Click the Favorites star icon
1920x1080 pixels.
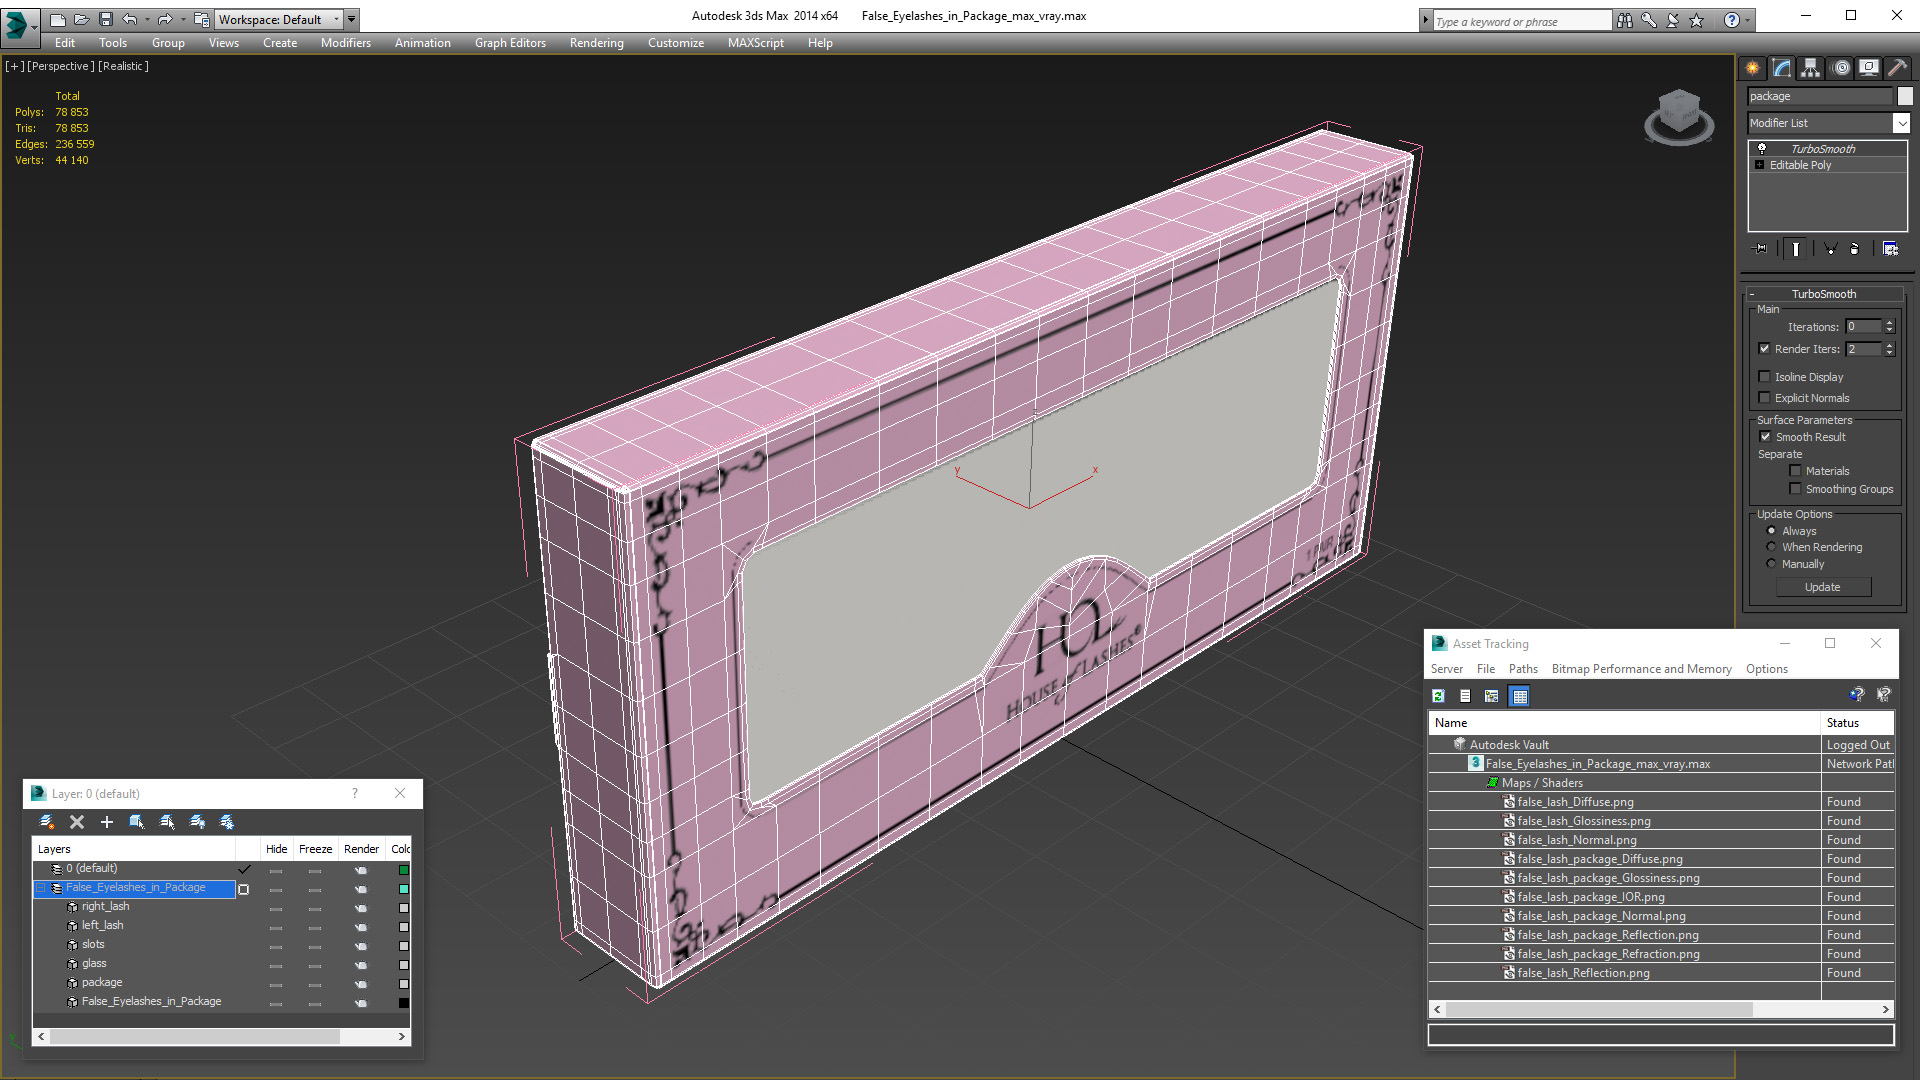[x=1696, y=20]
